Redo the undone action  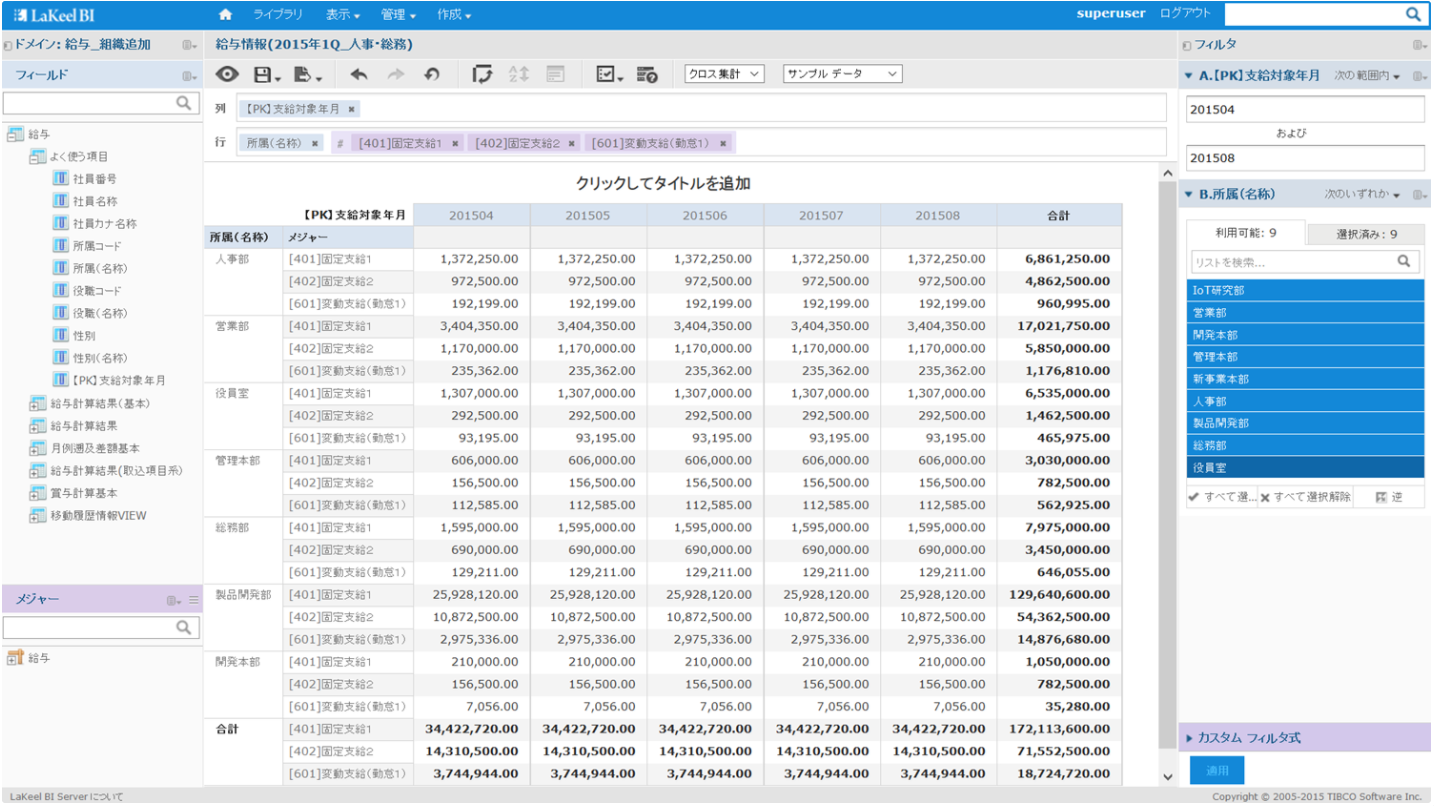tap(396, 74)
